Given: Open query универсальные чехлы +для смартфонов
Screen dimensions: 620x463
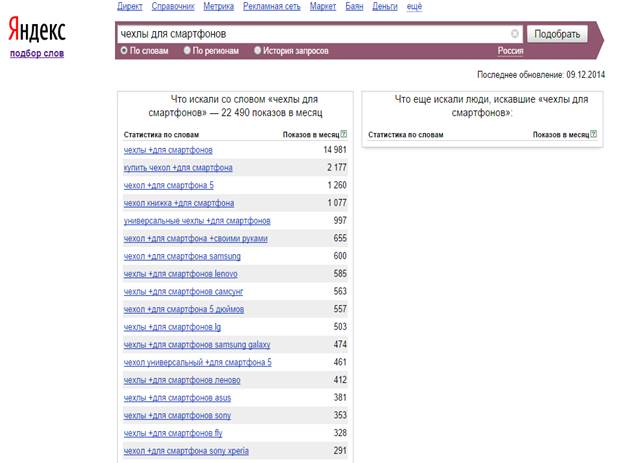Looking at the screenshot, I should pos(197,221).
